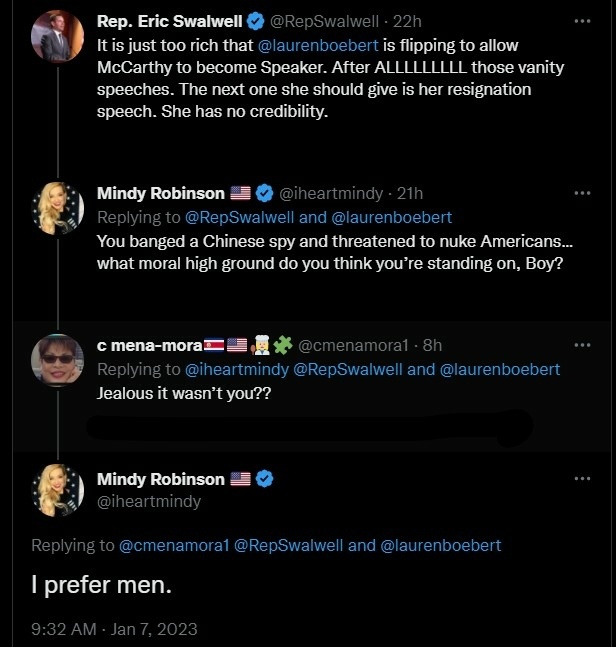The width and height of the screenshot is (616, 647).
Task: Open more menu on Mindy Robinson's first reply
Action: tap(582, 193)
